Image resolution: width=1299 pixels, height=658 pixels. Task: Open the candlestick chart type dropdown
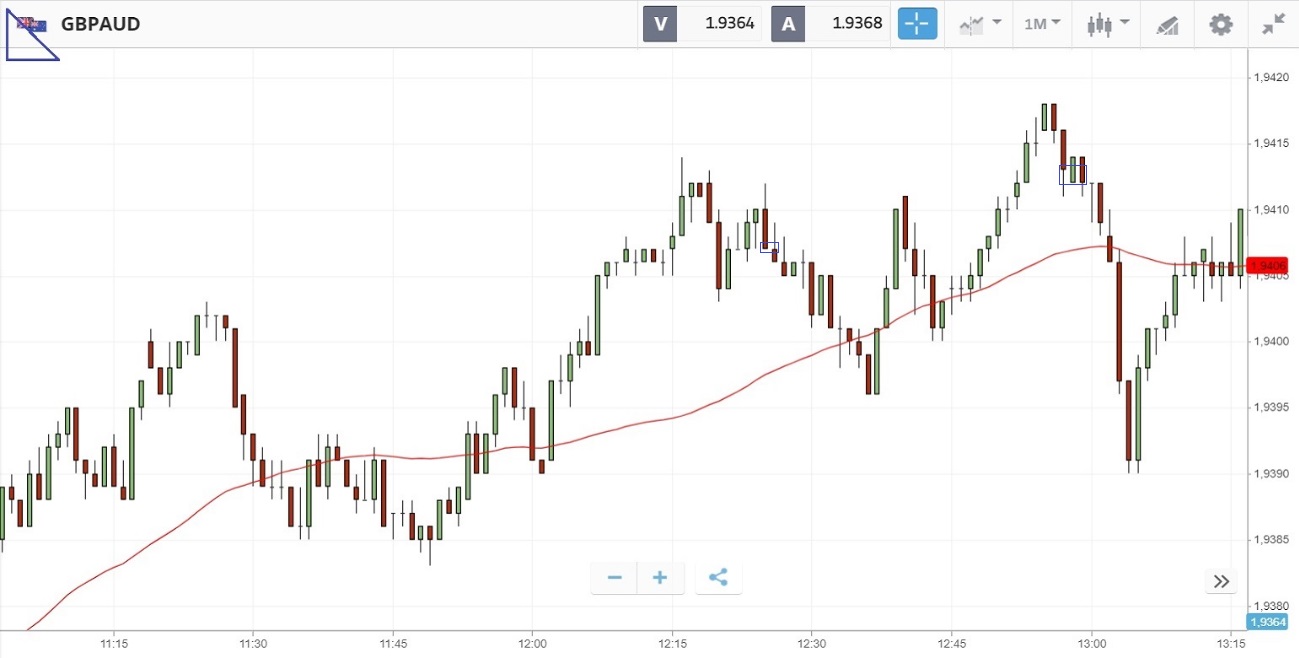(1109, 24)
